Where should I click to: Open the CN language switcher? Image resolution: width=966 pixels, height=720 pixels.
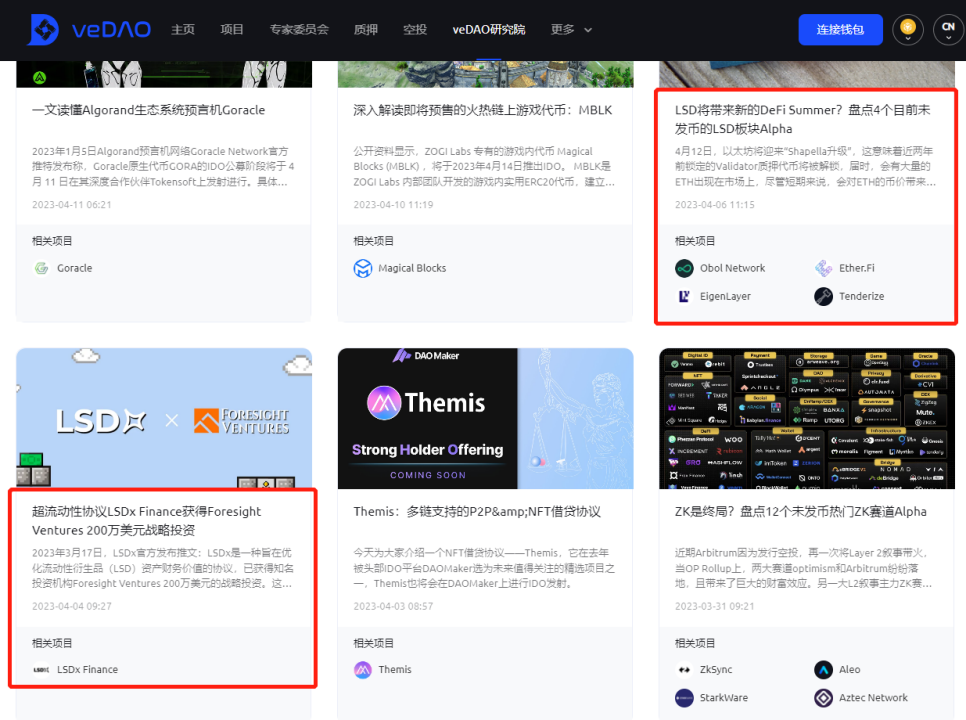tap(948, 30)
